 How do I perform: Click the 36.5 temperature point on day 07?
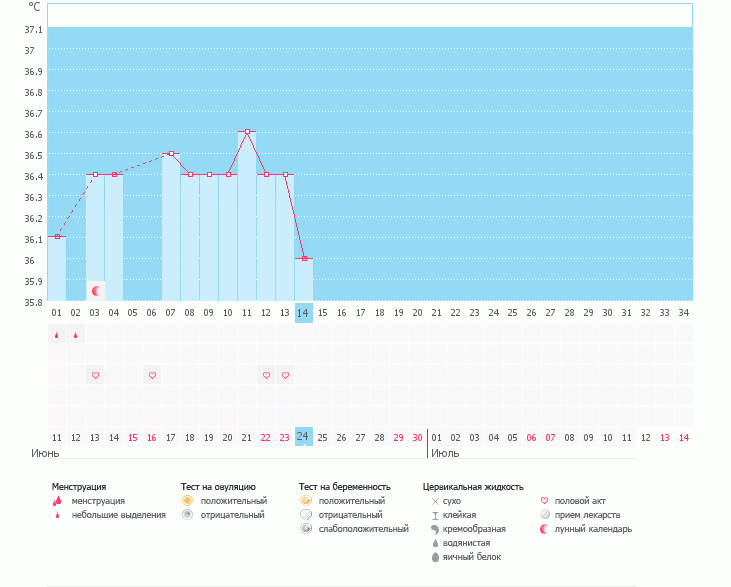[x=171, y=154]
